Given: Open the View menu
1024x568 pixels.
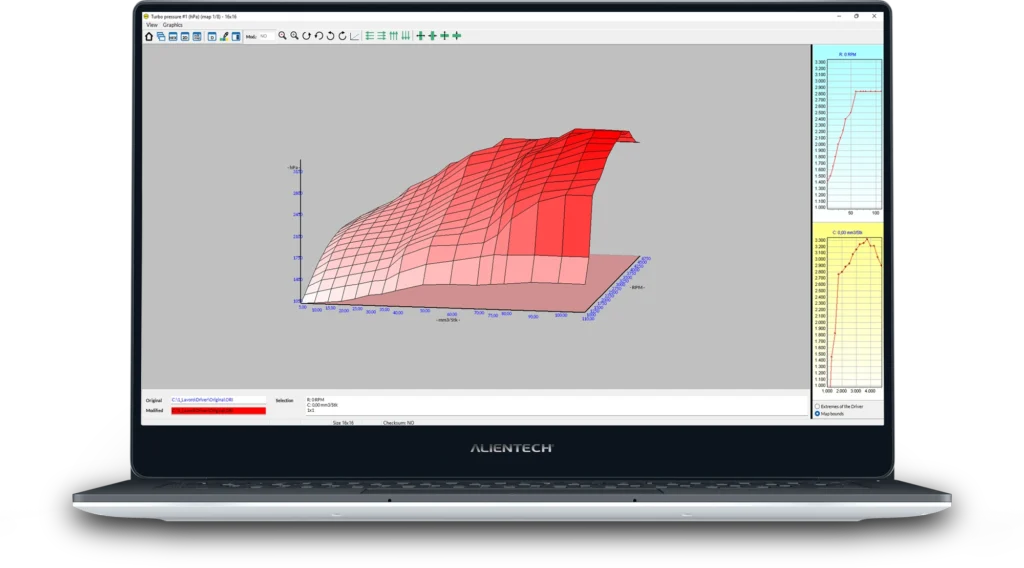Looking at the screenshot, I should point(151,25).
